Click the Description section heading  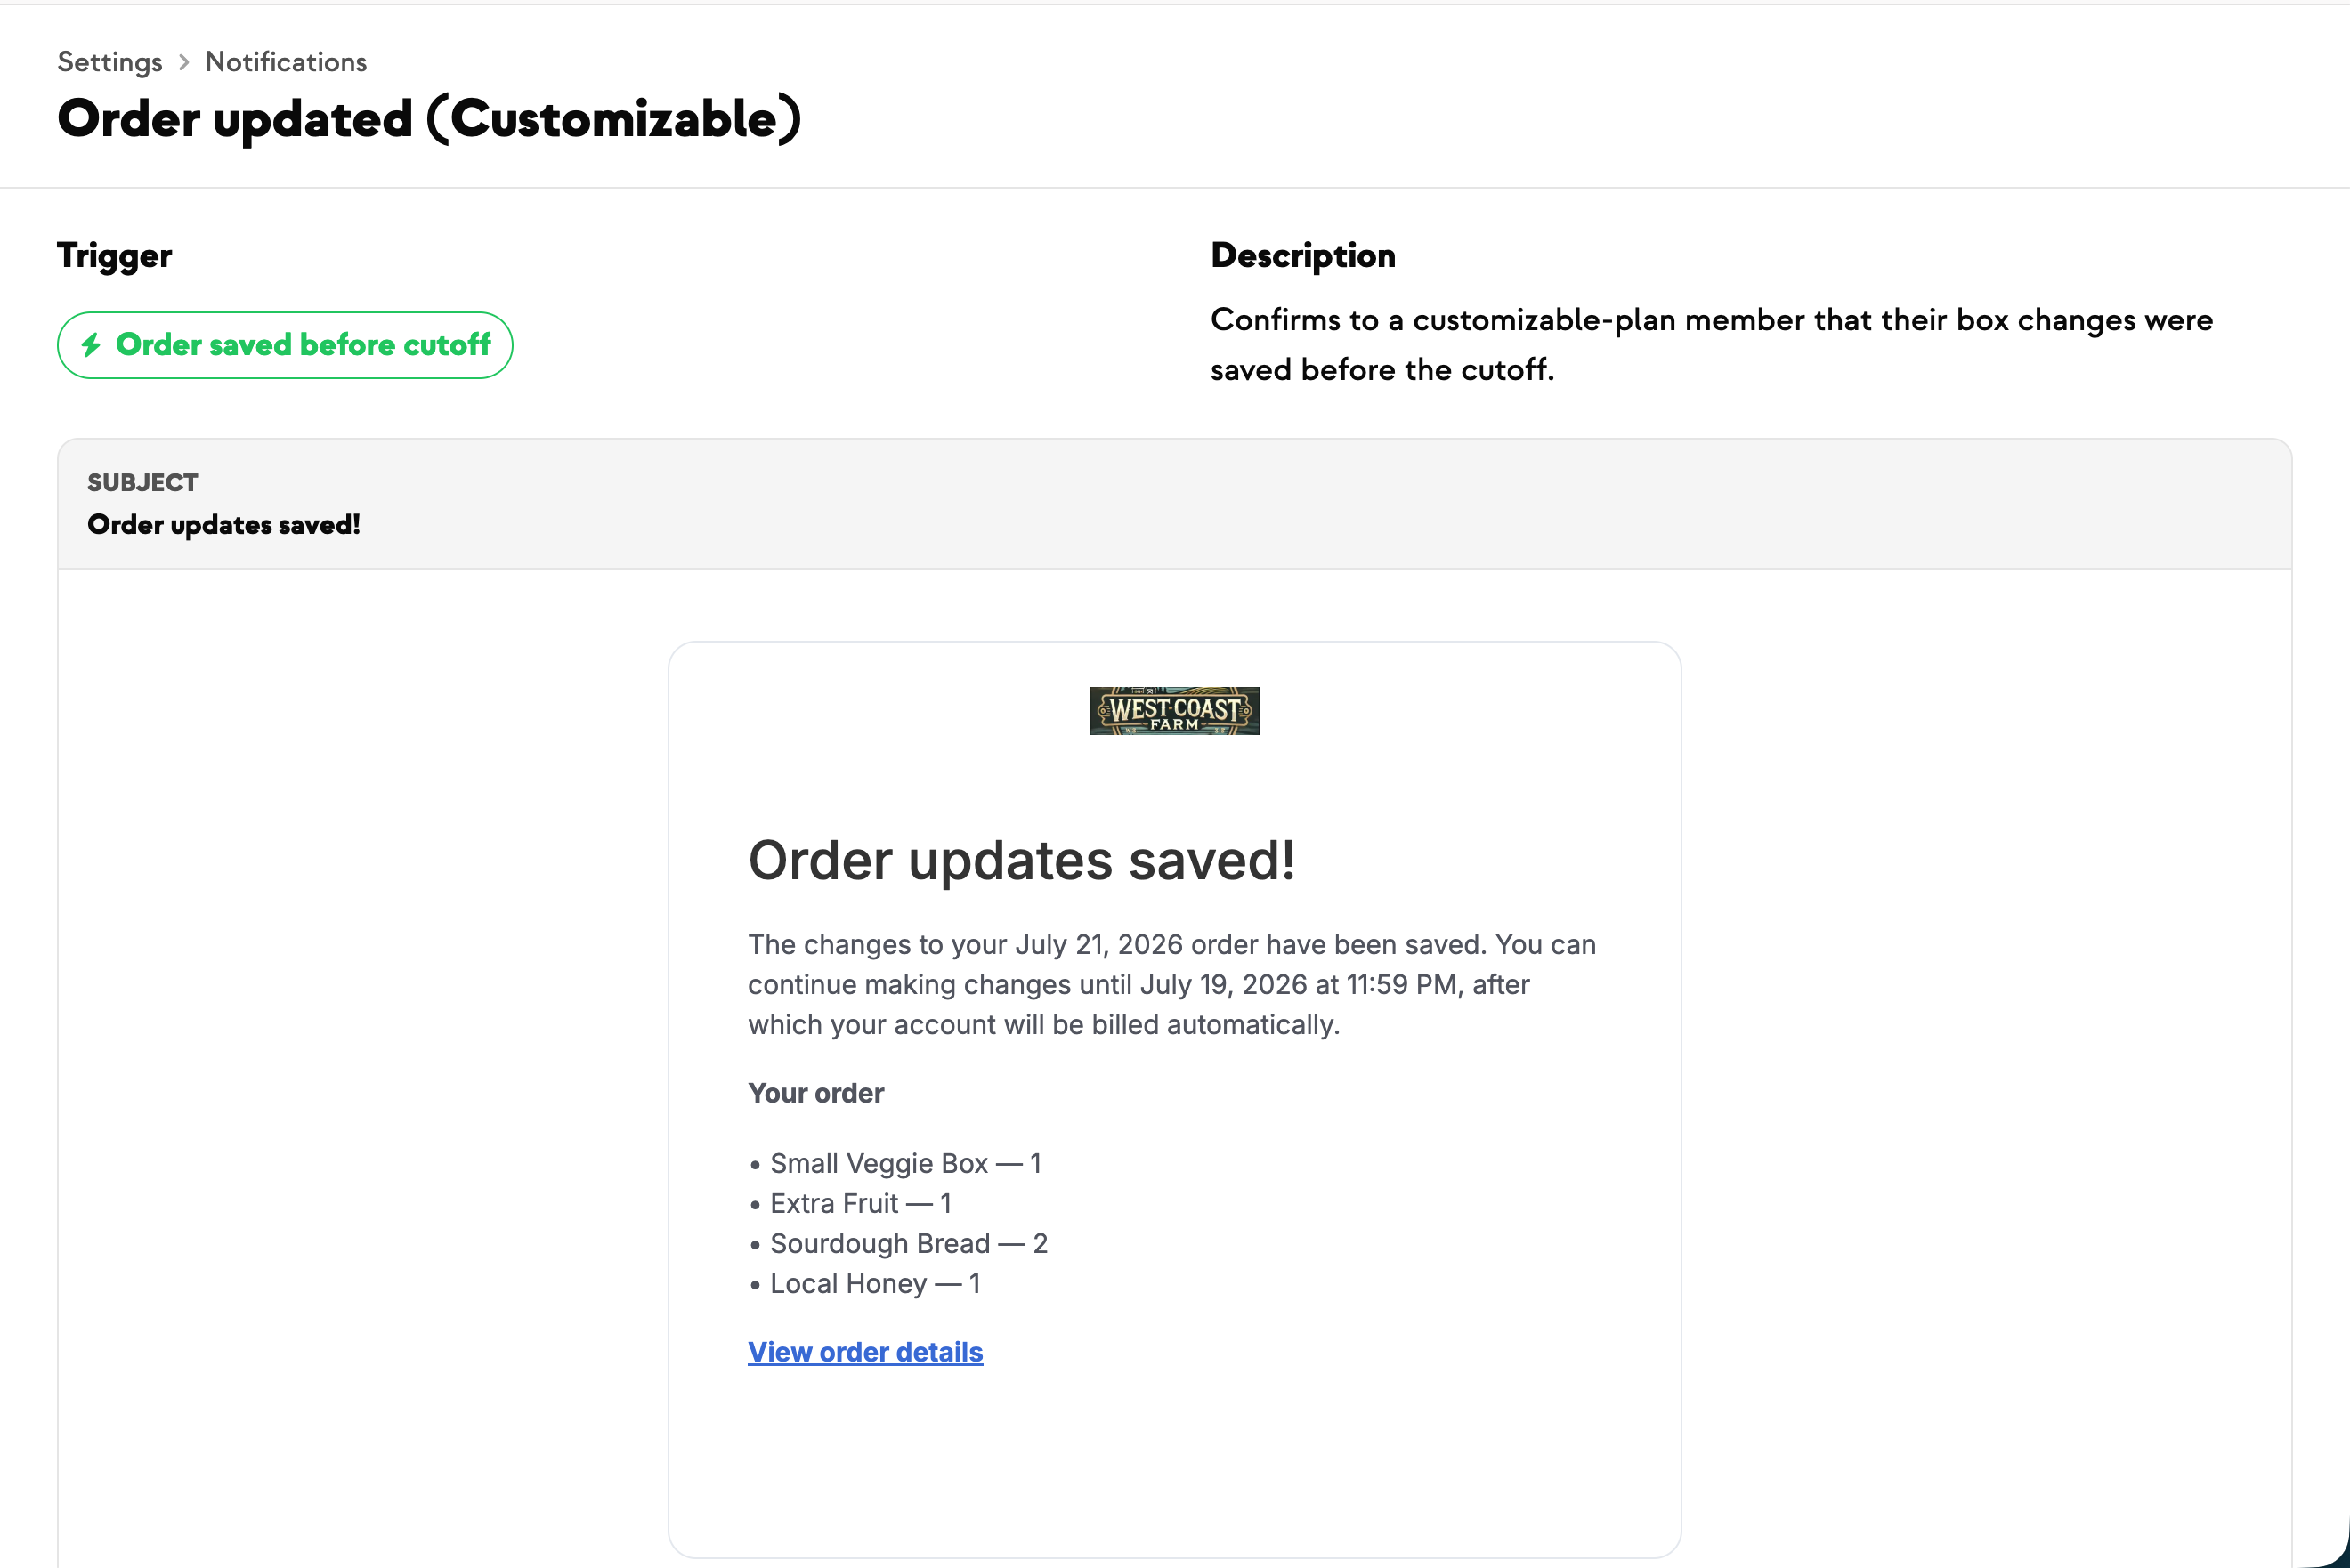(x=1303, y=256)
